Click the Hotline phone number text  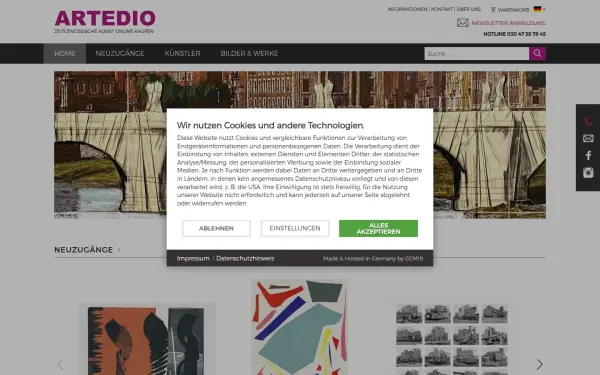tap(514, 34)
